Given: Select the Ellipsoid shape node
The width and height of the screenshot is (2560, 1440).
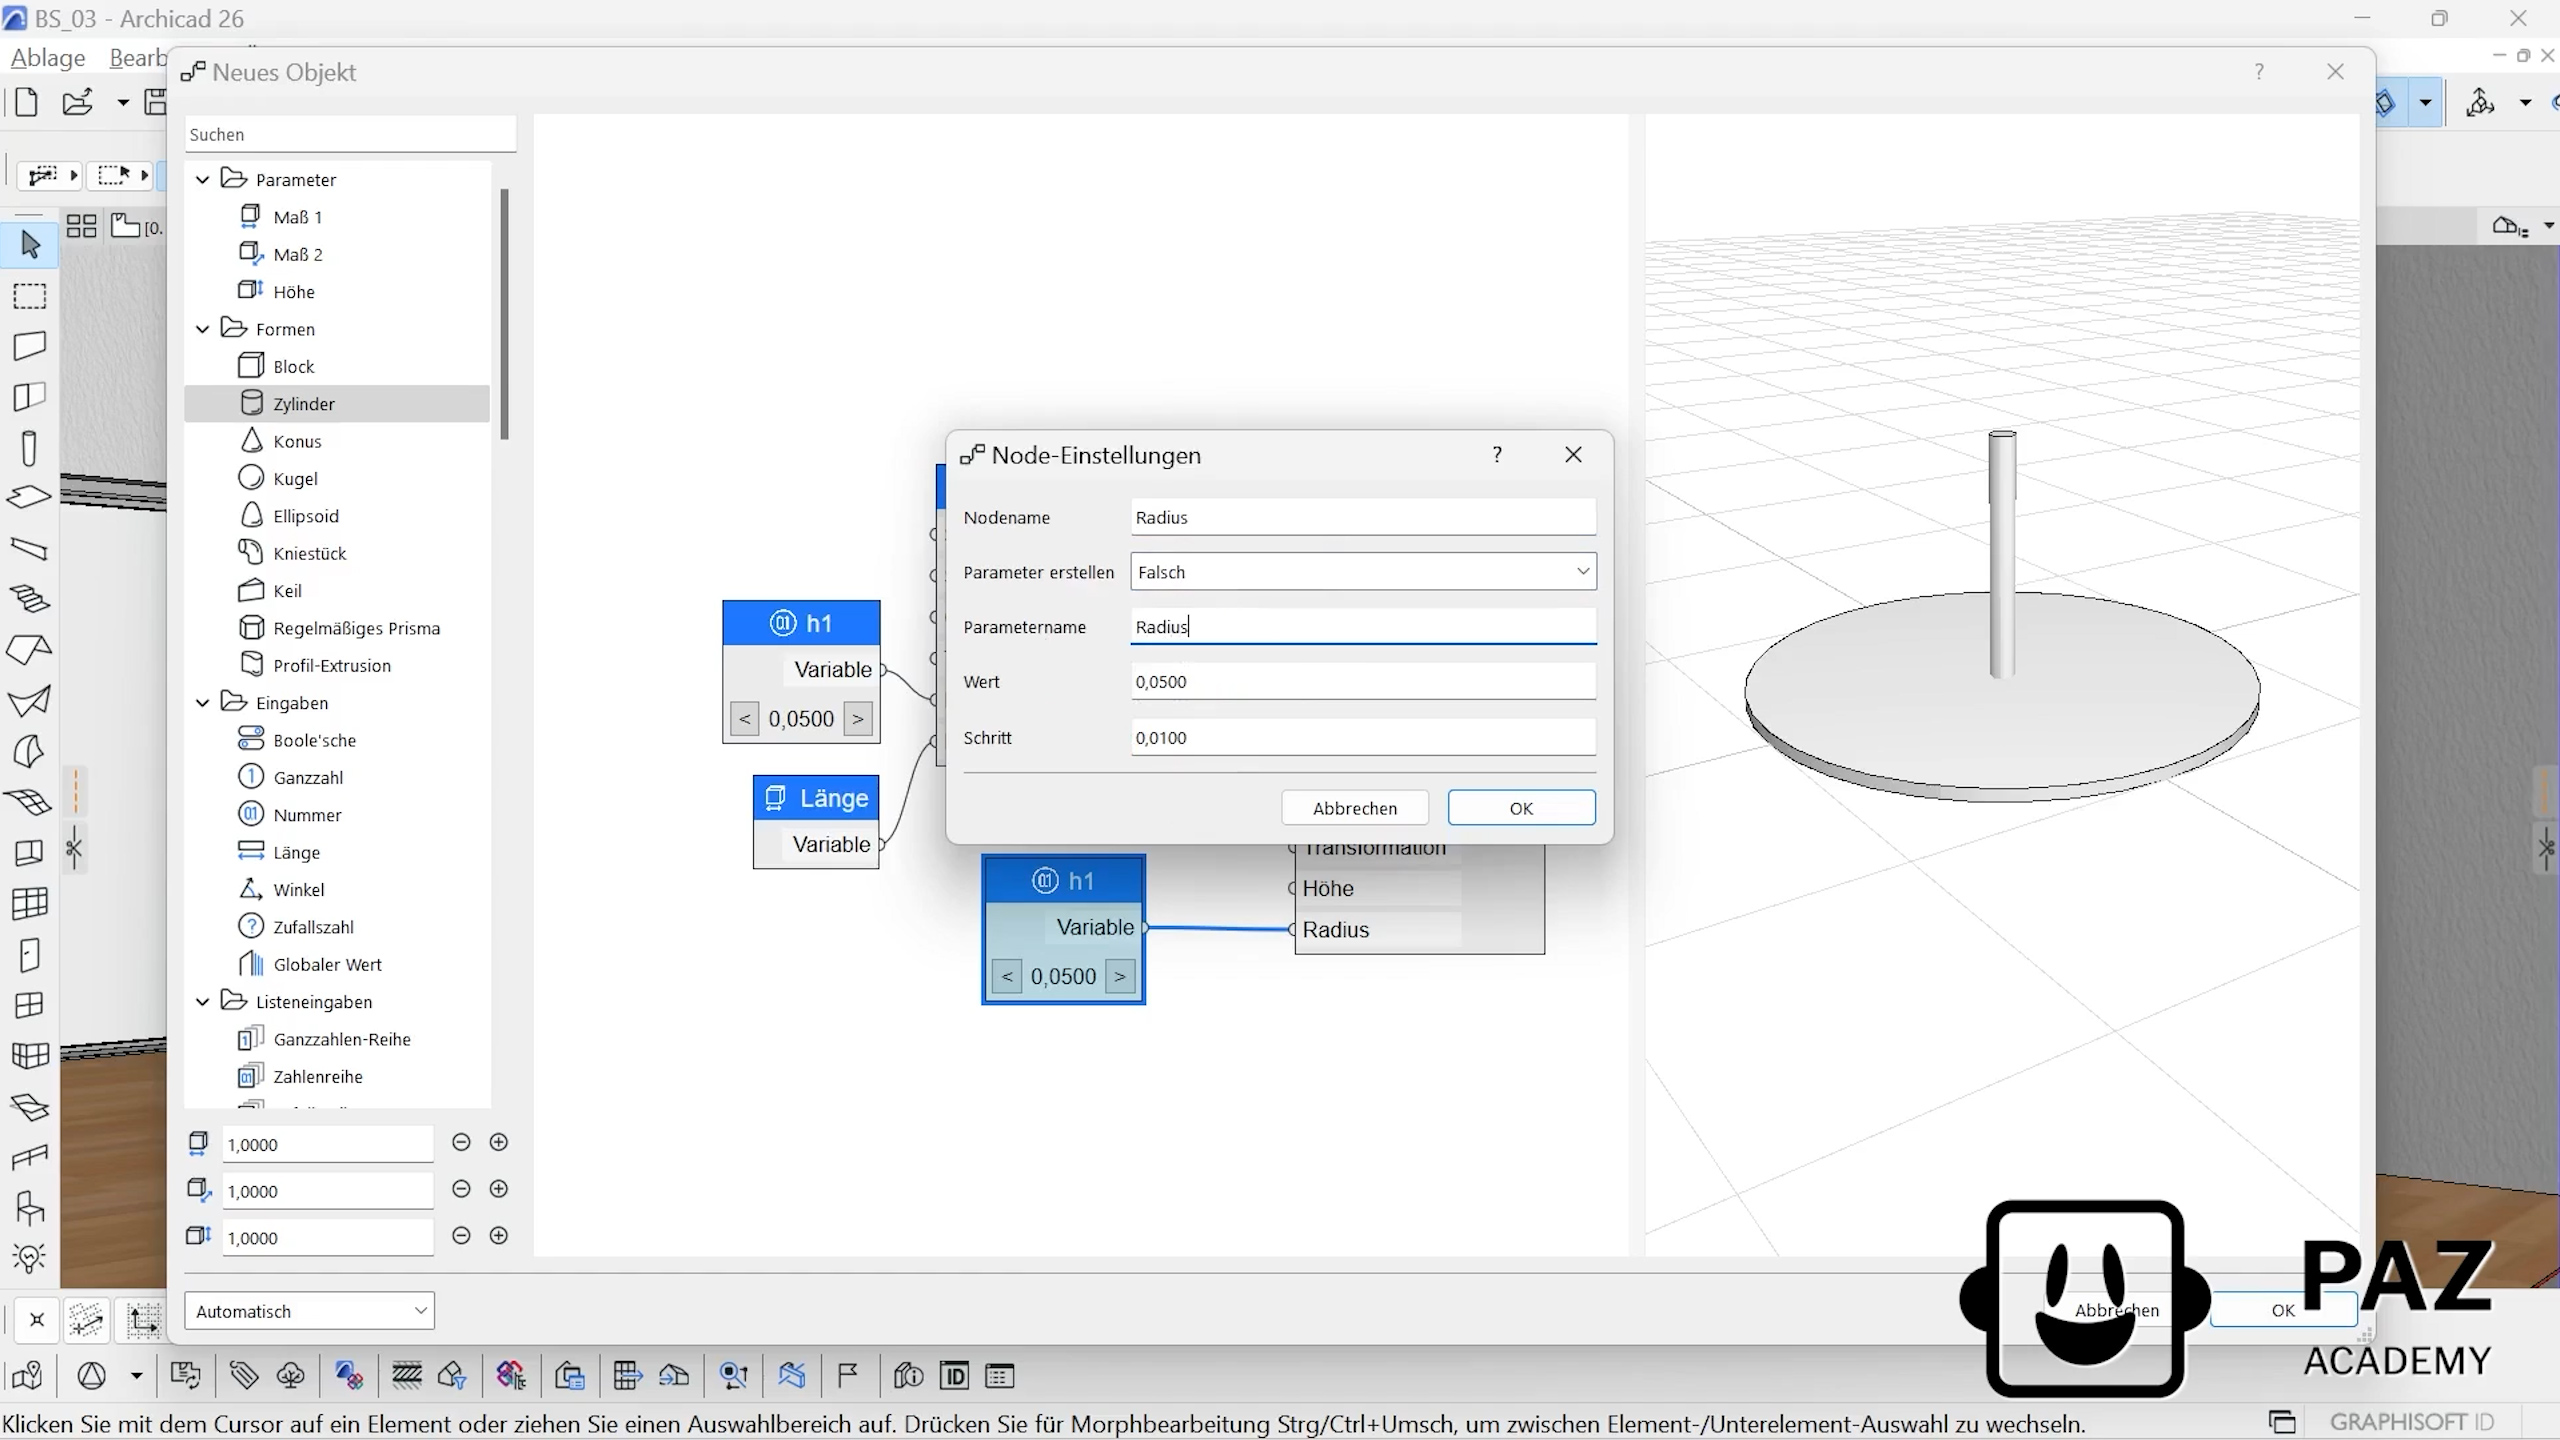Looking at the screenshot, I should click(306, 516).
